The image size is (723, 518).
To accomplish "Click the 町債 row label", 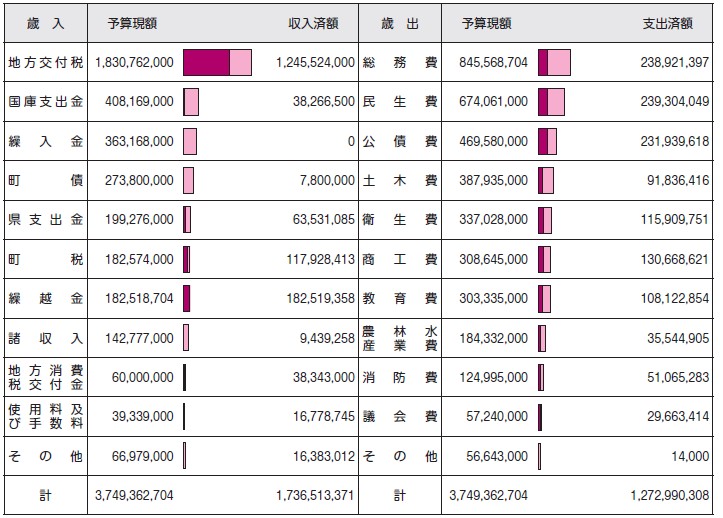I will click(x=45, y=180).
